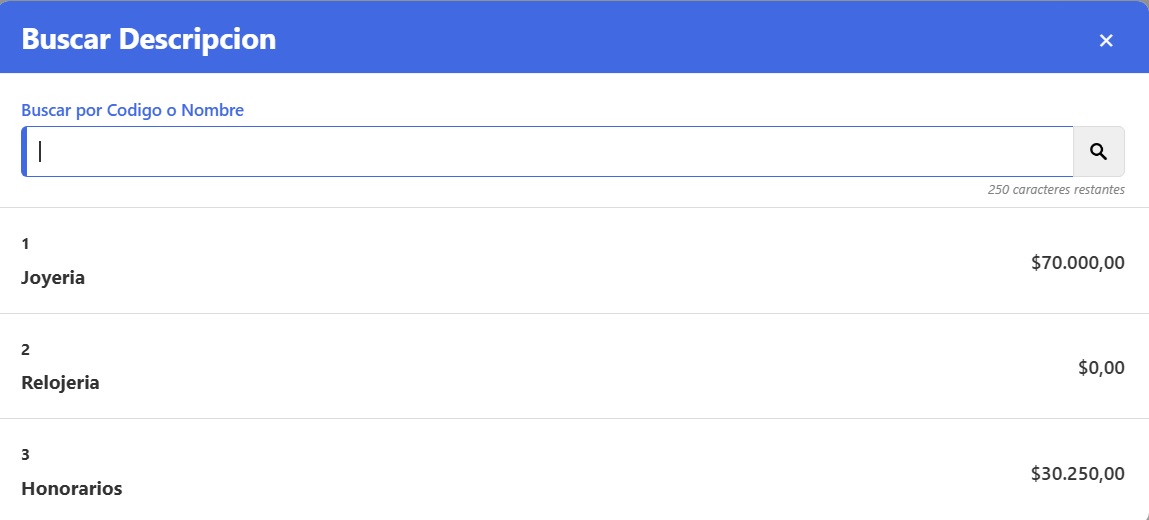Click code number 2 above Relojeria

tap(25, 349)
